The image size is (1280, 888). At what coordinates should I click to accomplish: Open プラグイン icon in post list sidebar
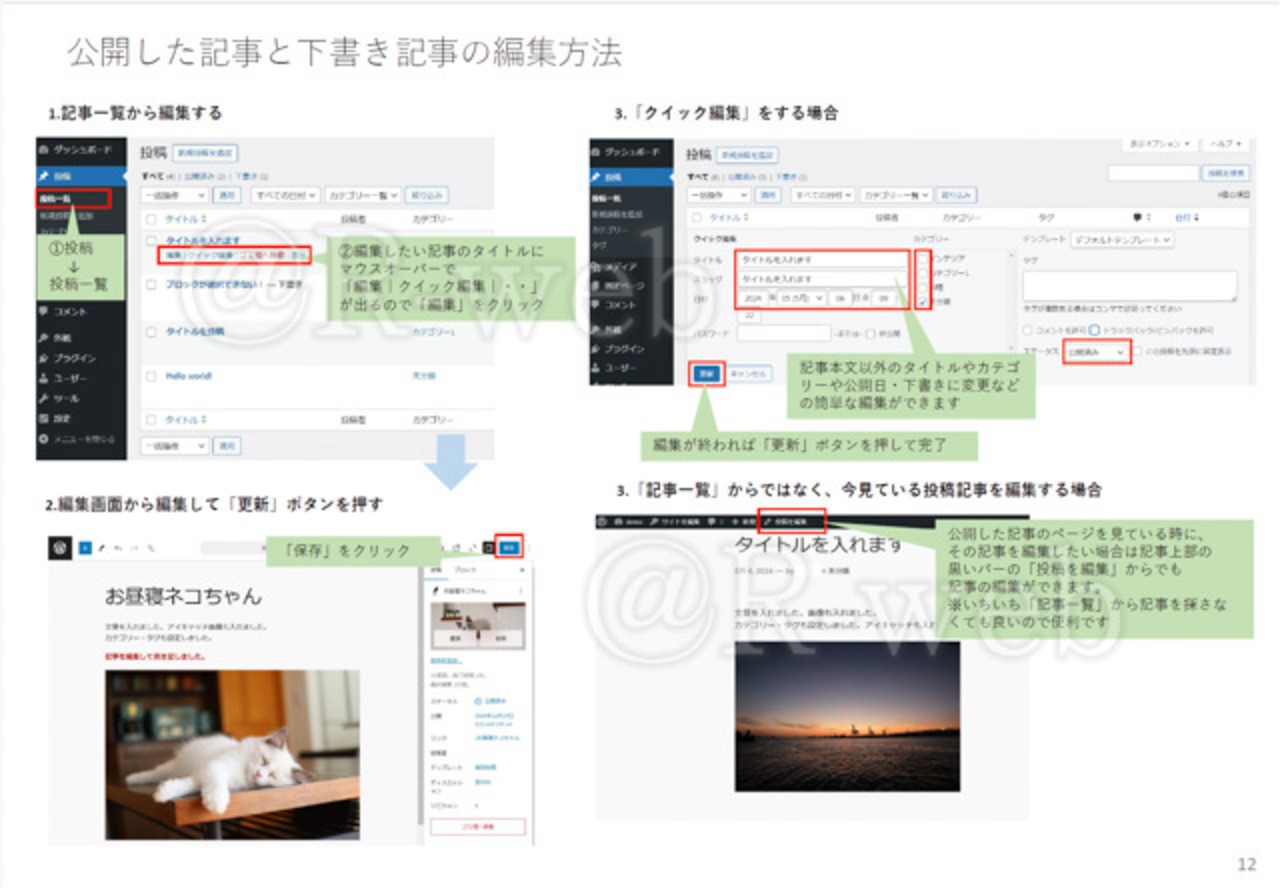44,358
